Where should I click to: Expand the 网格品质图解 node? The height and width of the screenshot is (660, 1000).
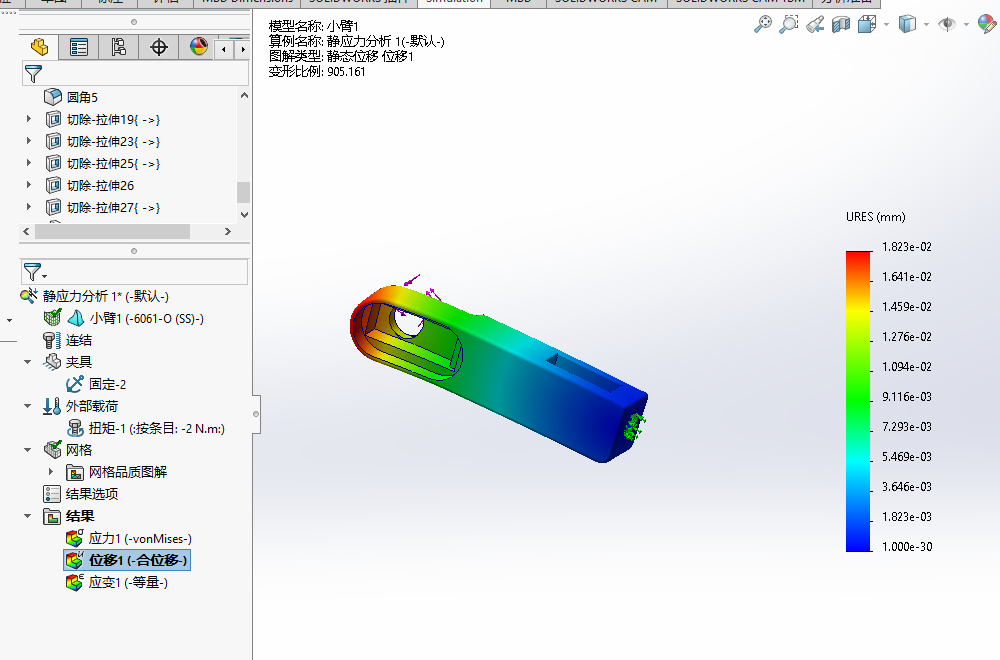51,472
